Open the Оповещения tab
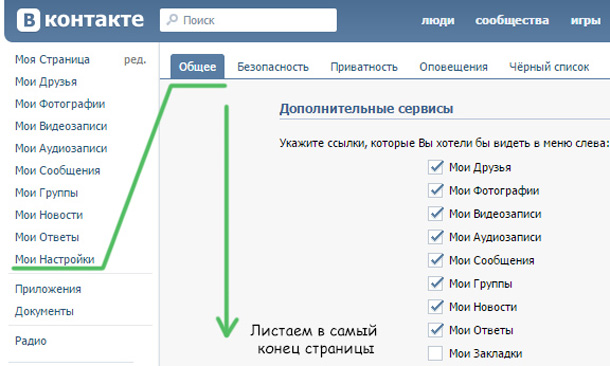Screen dimensions: 610x366 click(x=453, y=67)
